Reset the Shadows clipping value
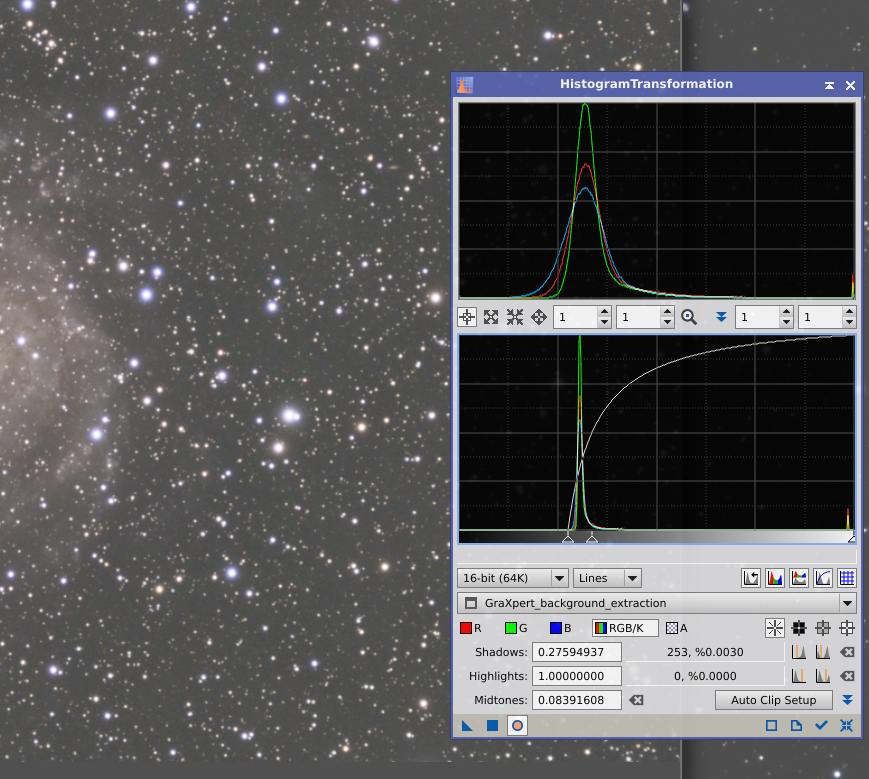 [847, 652]
